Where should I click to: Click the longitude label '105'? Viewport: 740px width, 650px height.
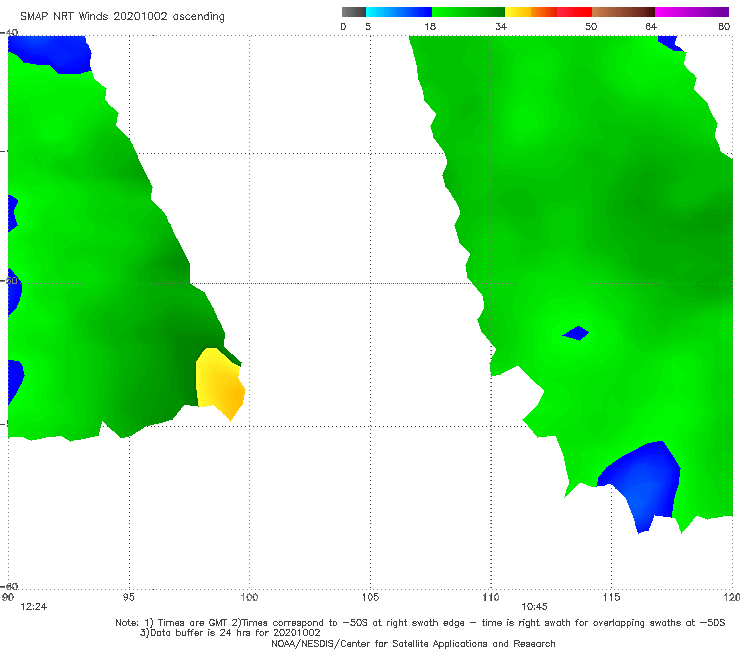click(x=370, y=598)
